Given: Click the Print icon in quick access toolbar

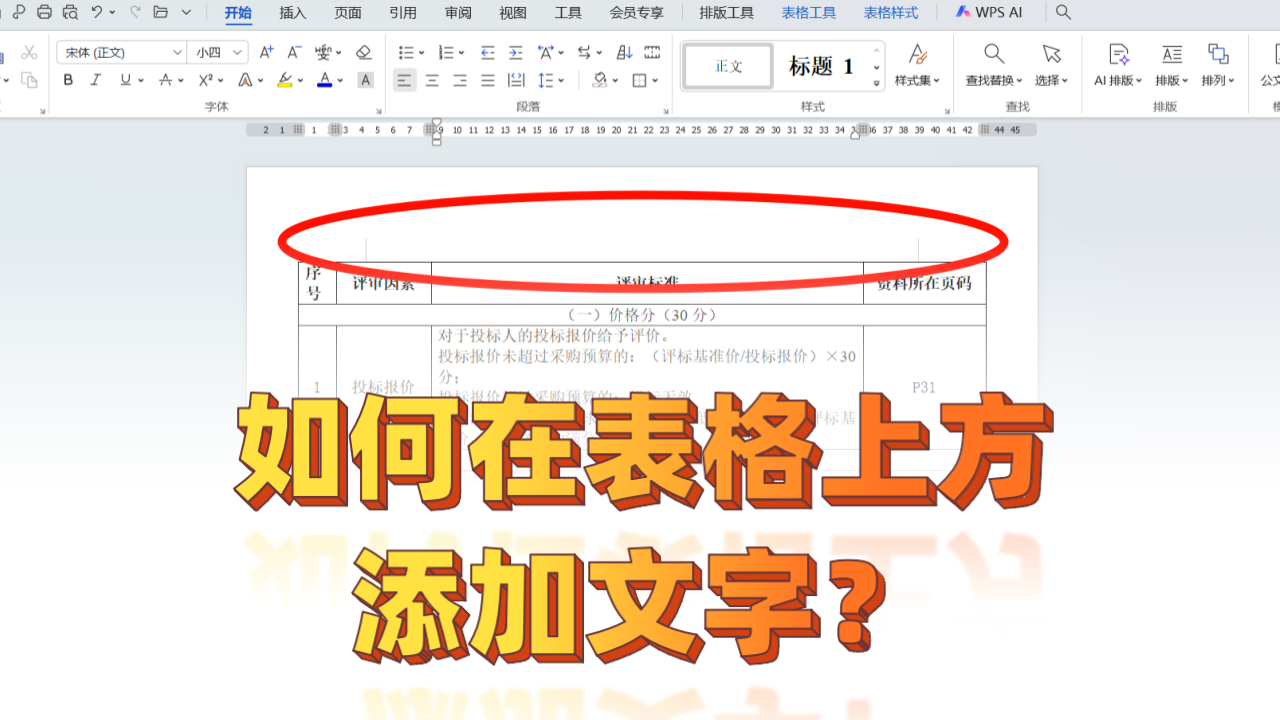Looking at the screenshot, I should 44,12.
